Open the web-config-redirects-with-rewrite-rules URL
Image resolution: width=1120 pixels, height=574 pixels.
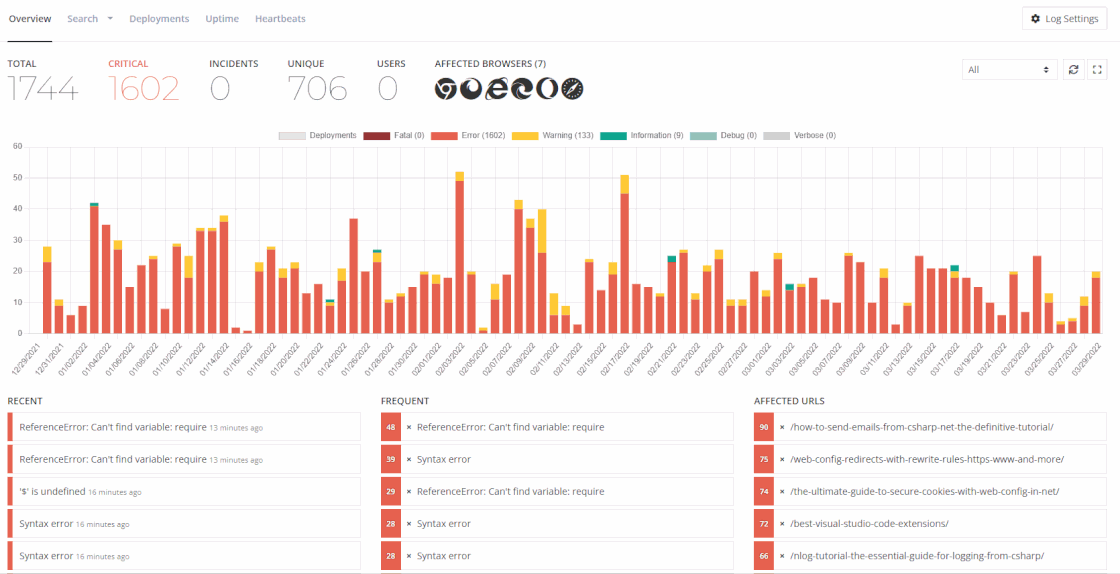927,459
